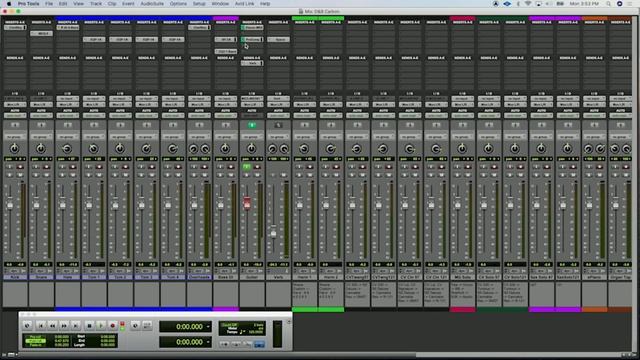The height and width of the screenshot is (360, 640).
Task: Click the Guitar track pan knob
Action: (x=251, y=149)
